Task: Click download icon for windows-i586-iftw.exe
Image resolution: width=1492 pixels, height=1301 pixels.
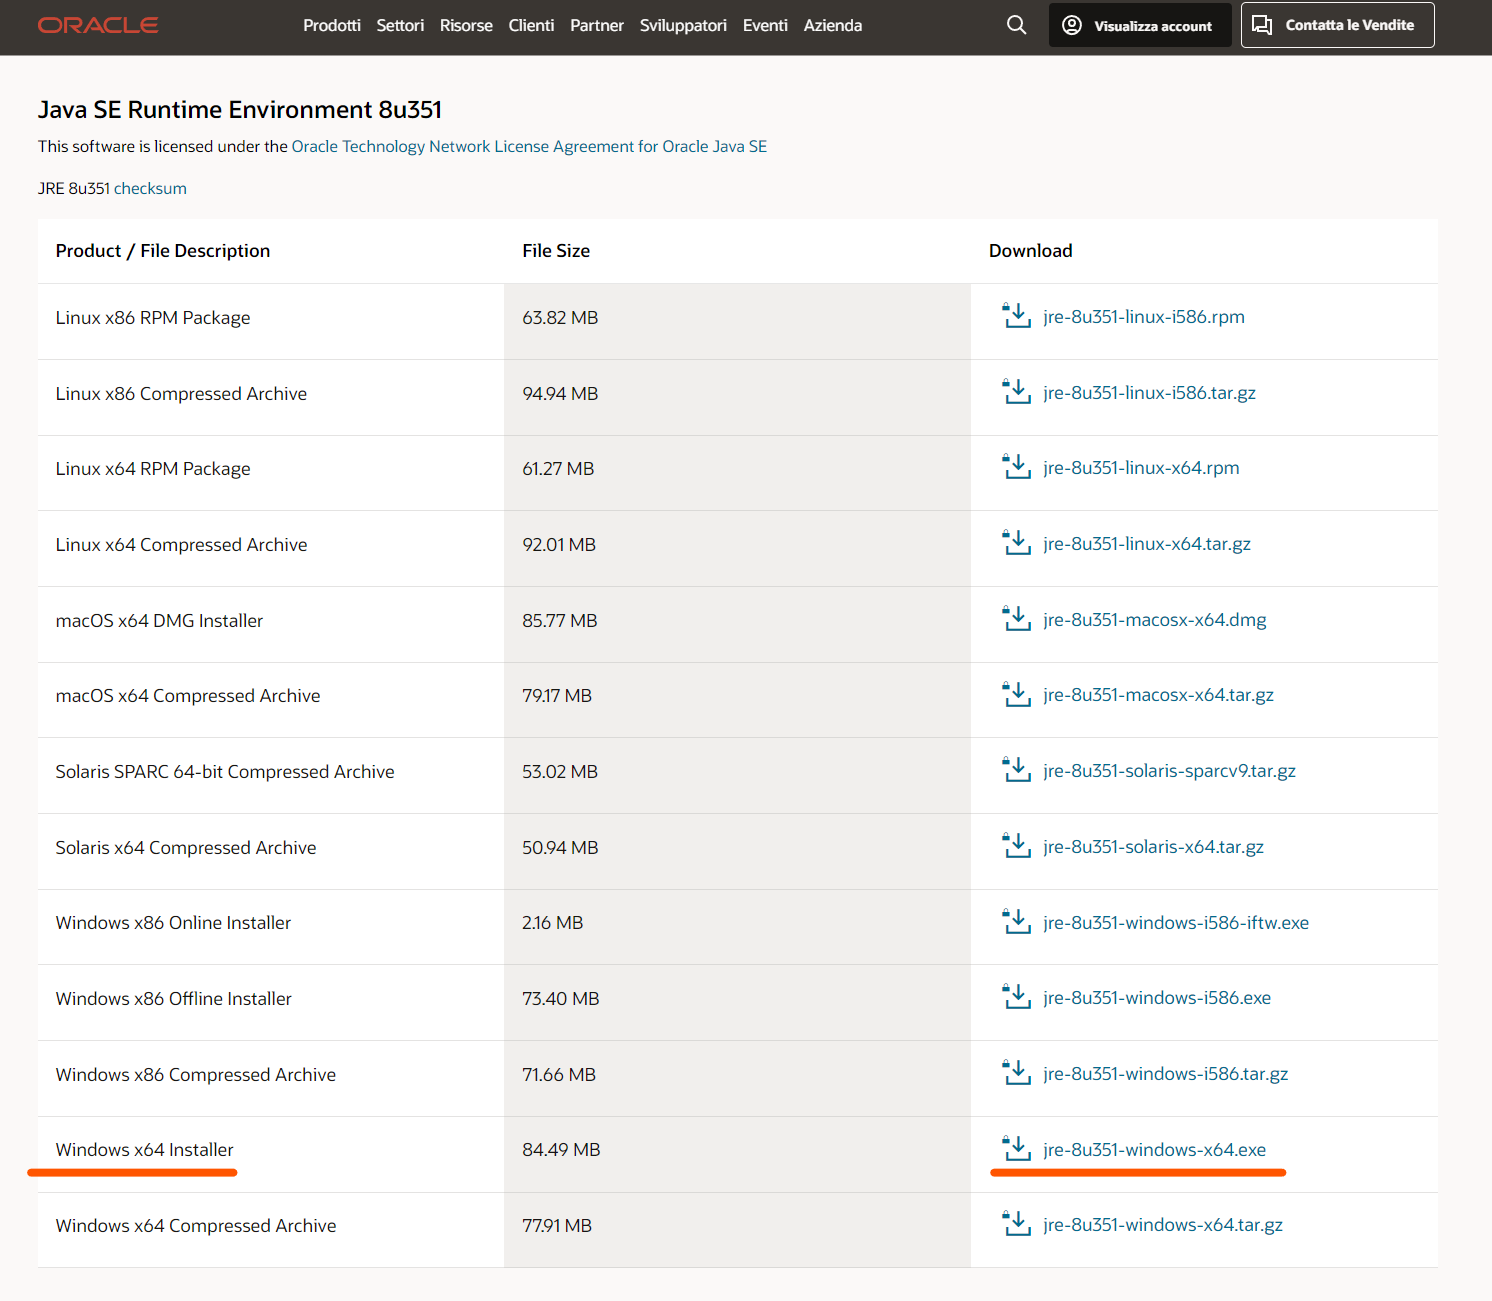Action: [x=1016, y=922]
